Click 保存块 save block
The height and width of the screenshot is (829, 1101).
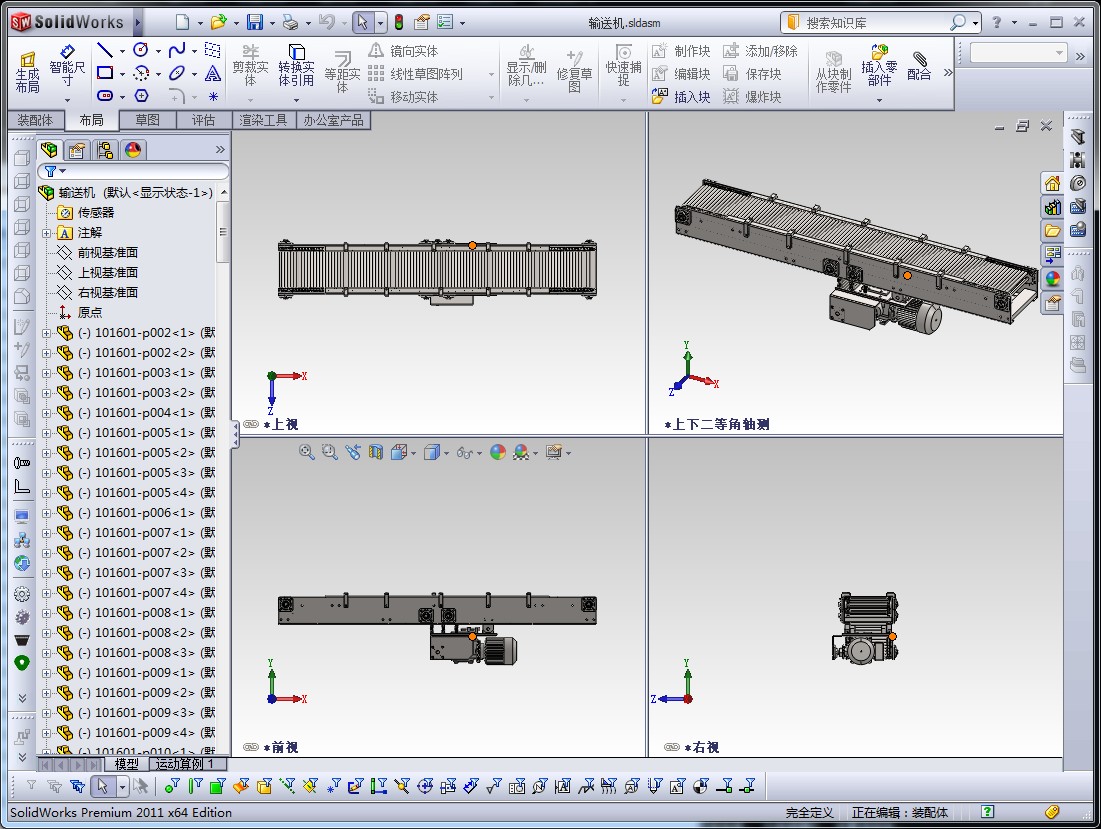752,74
